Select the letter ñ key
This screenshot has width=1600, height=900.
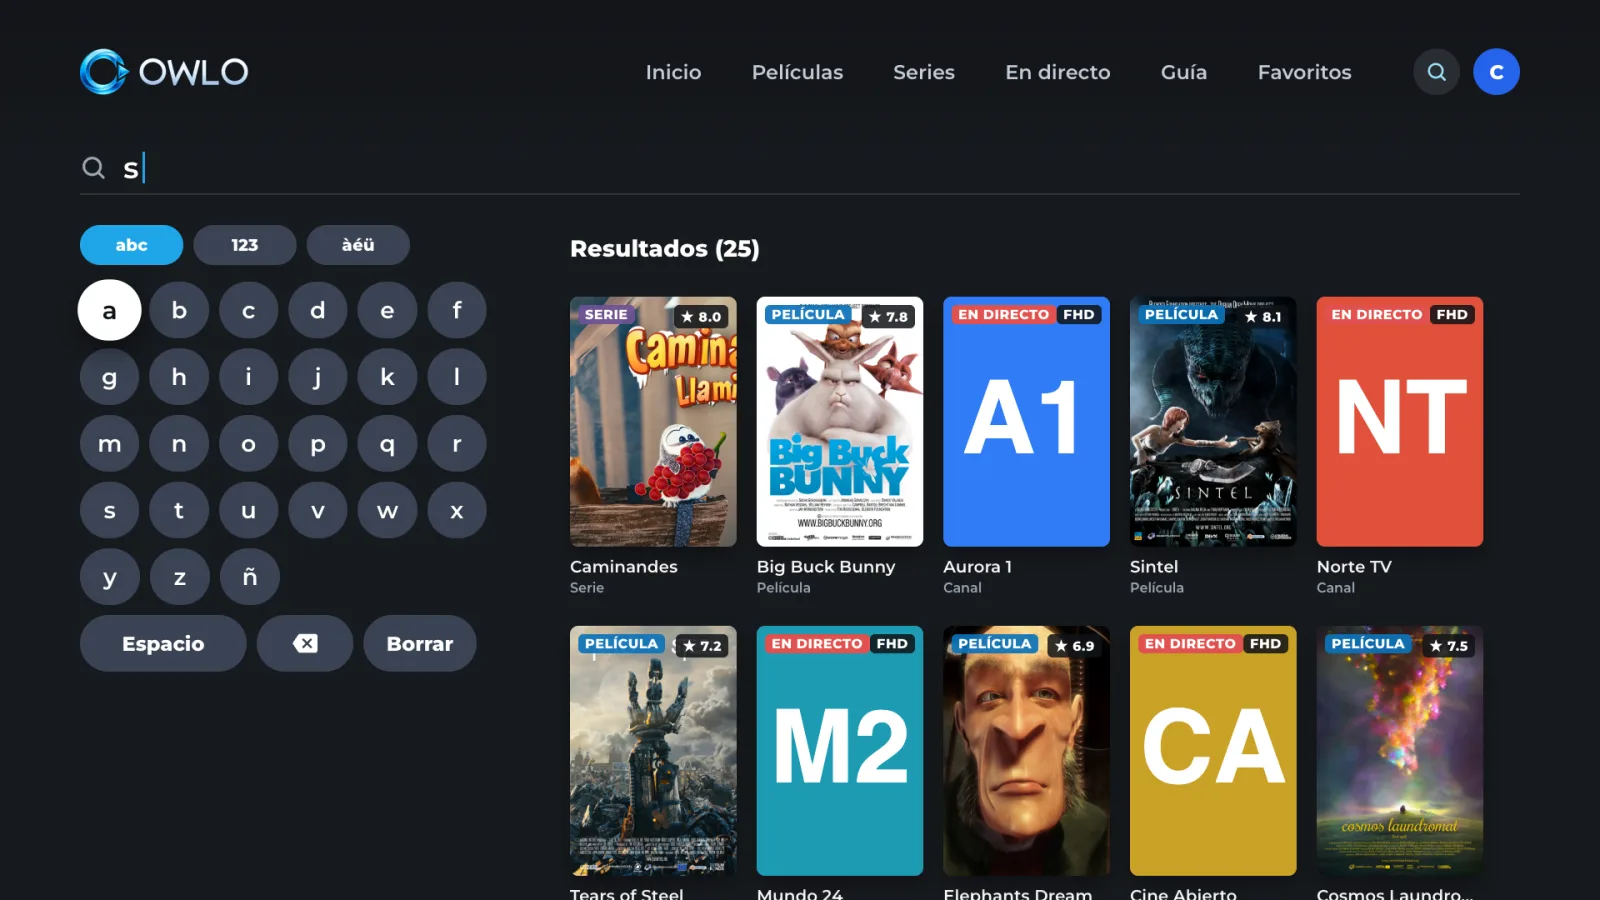[249, 577]
